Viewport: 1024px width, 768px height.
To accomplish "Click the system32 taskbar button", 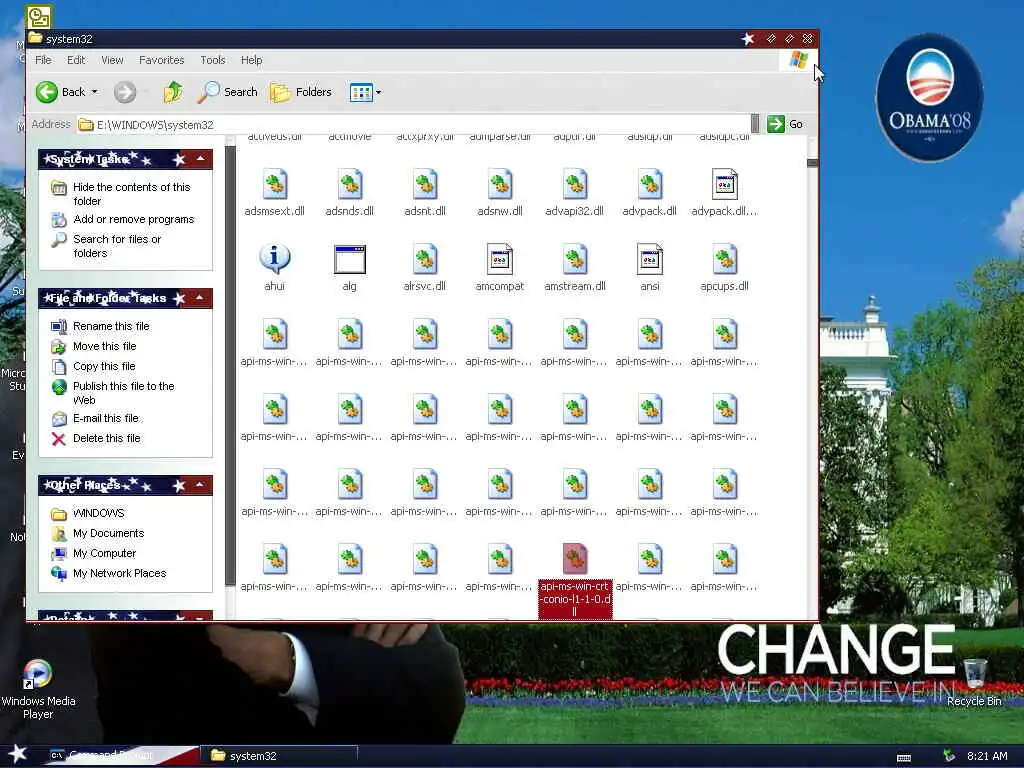I will (x=279, y=756).
